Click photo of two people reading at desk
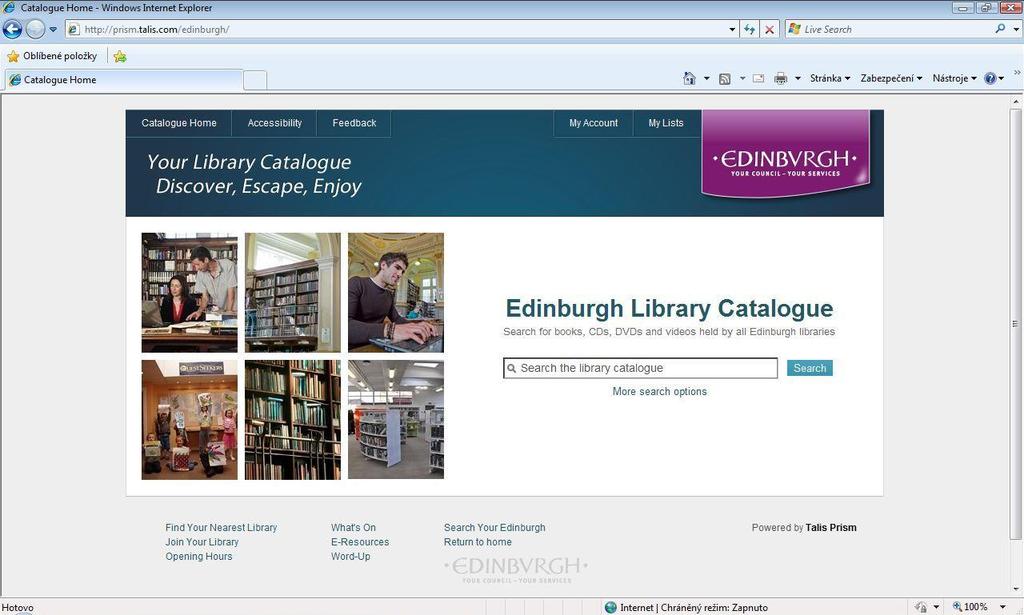This screenshot has width=1024, height=615. [189, 292]
